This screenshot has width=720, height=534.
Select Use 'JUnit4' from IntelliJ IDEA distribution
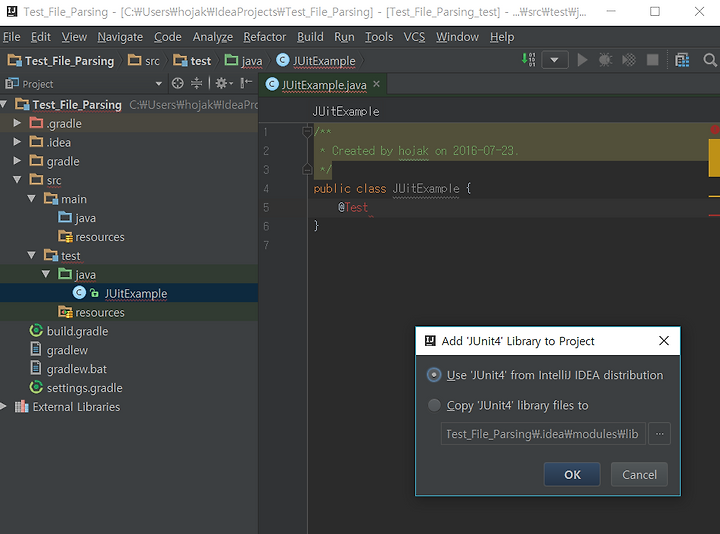[546, 375]
